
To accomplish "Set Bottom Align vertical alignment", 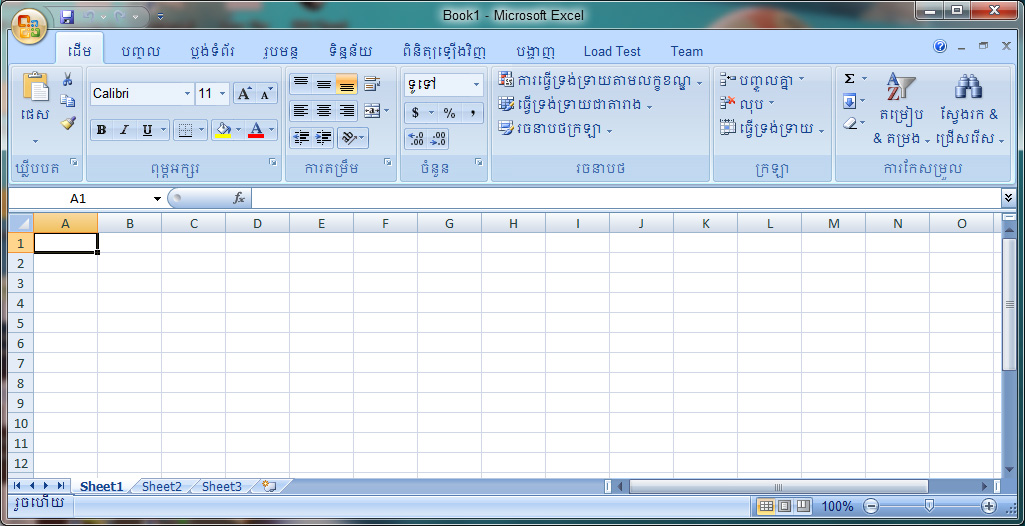I will pyautogui.click(x=346, y=84).
